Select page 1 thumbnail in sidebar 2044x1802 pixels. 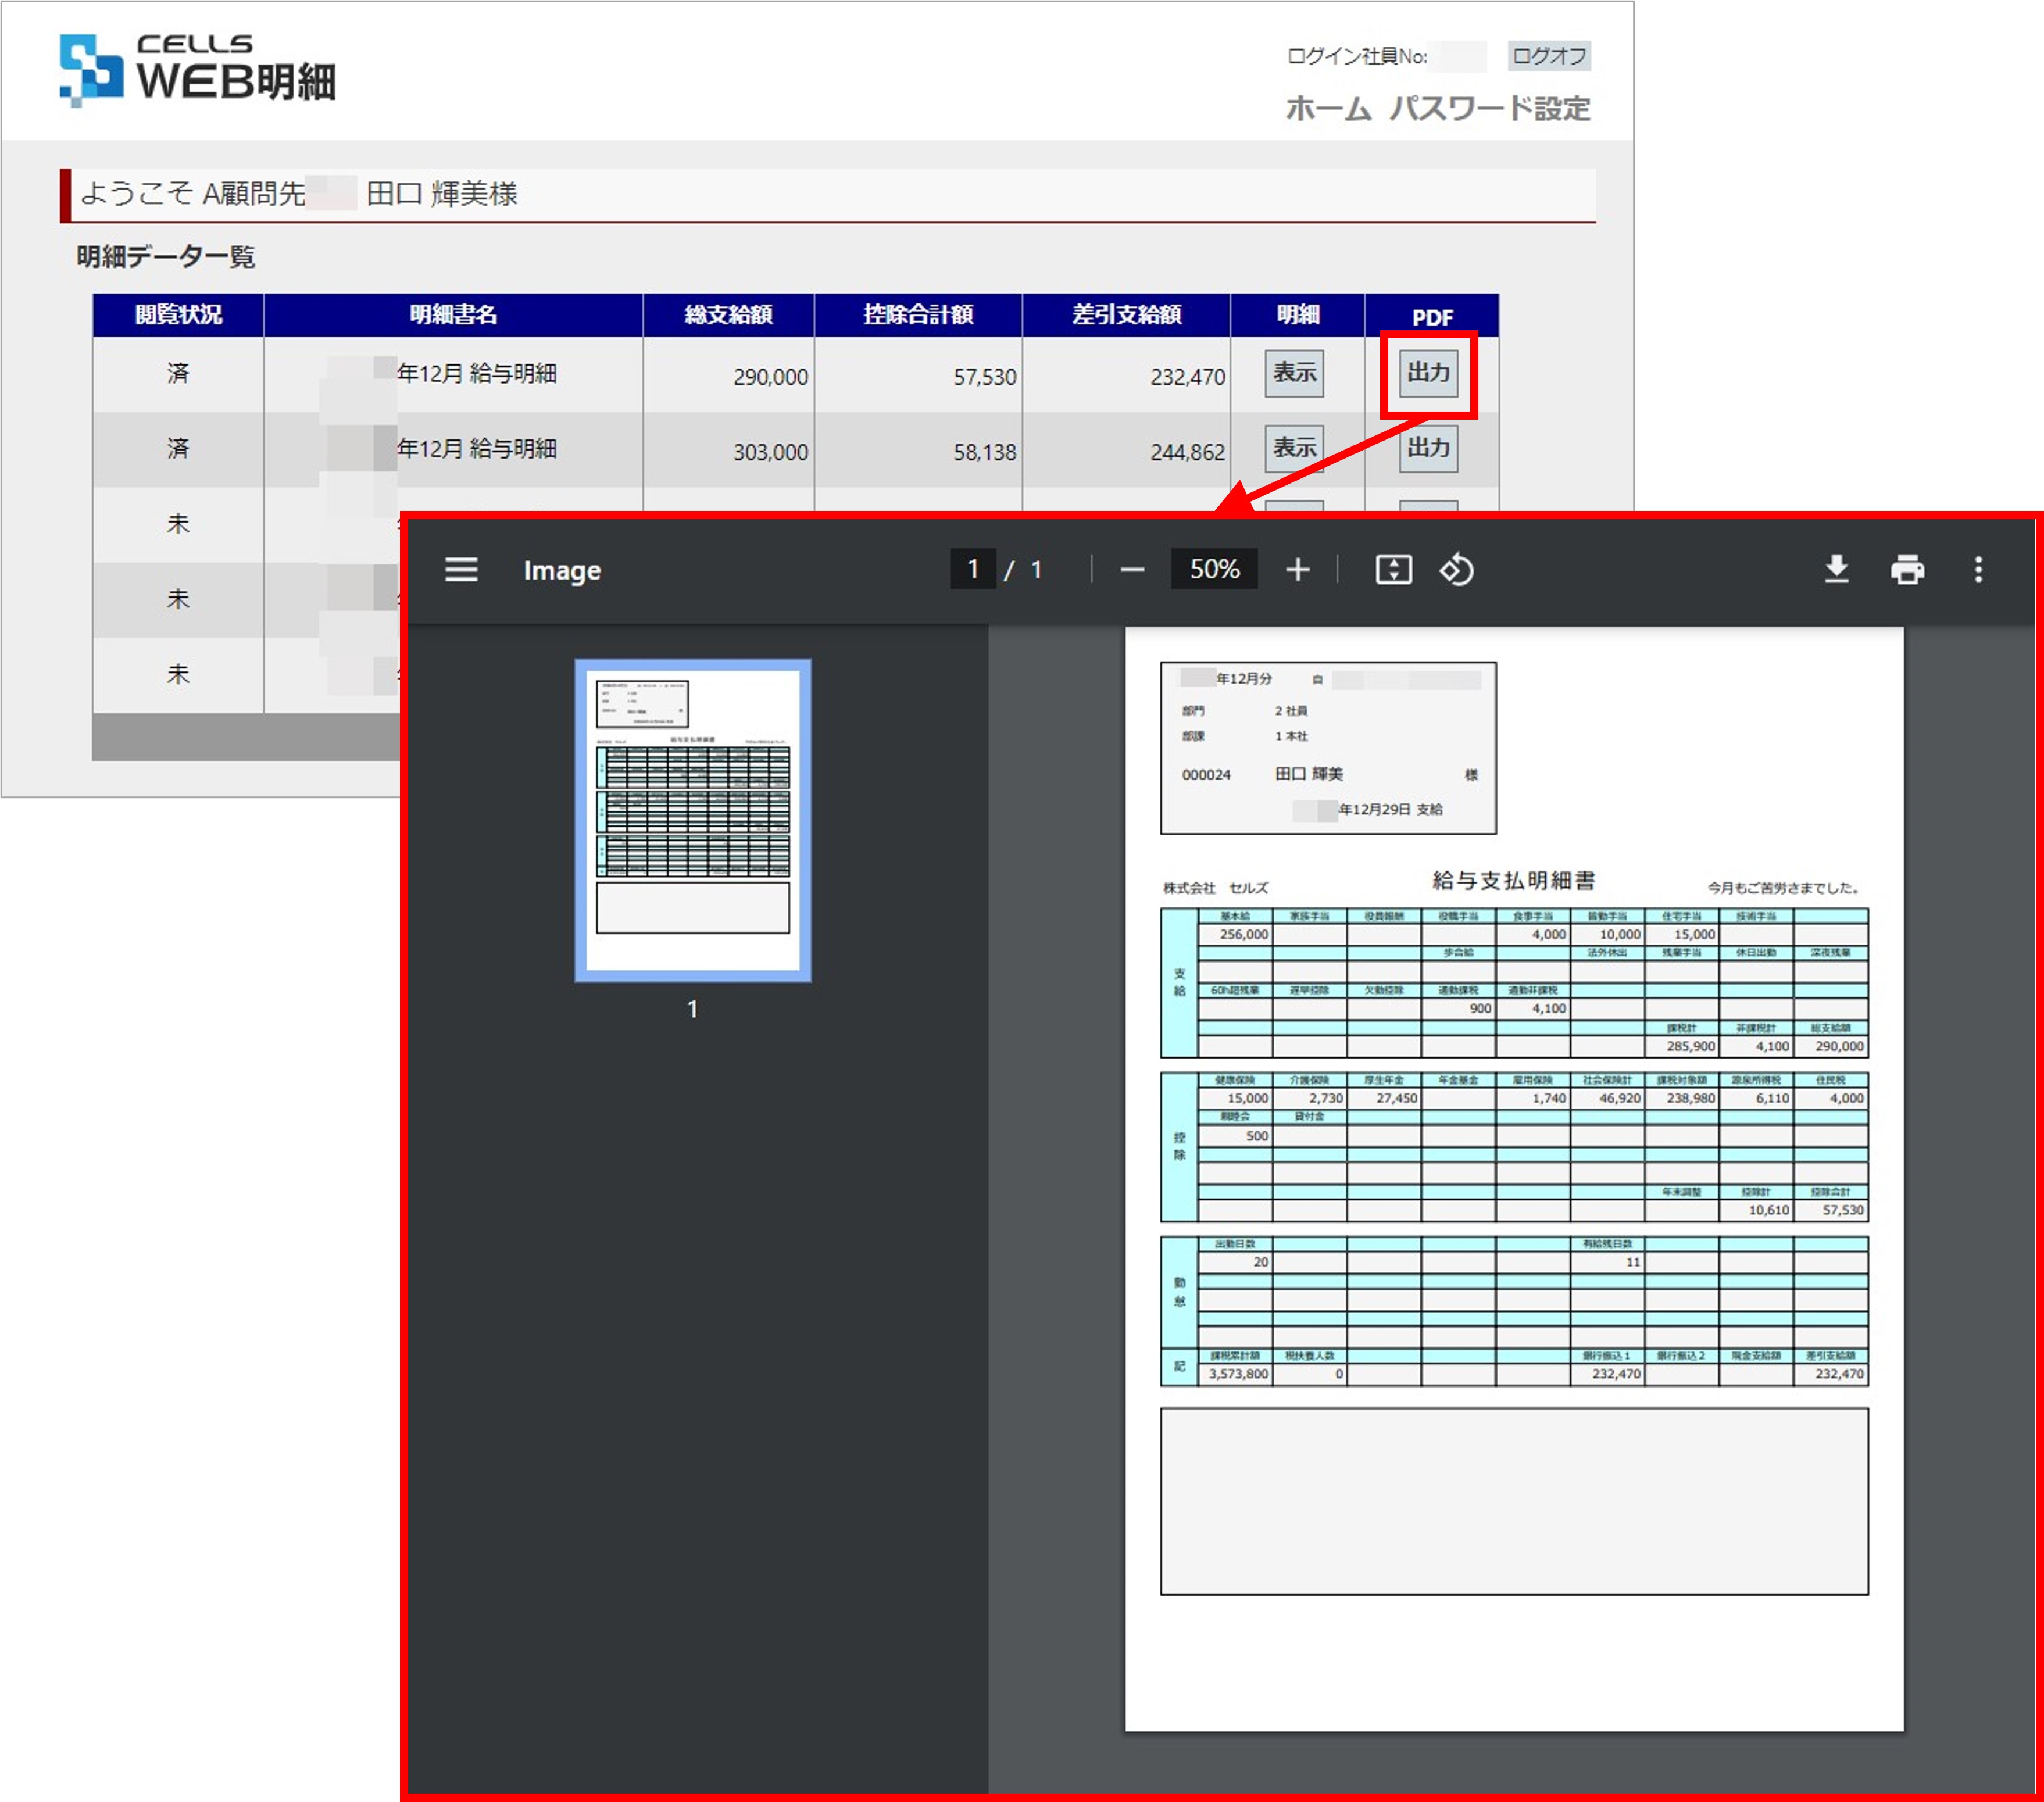692,820
